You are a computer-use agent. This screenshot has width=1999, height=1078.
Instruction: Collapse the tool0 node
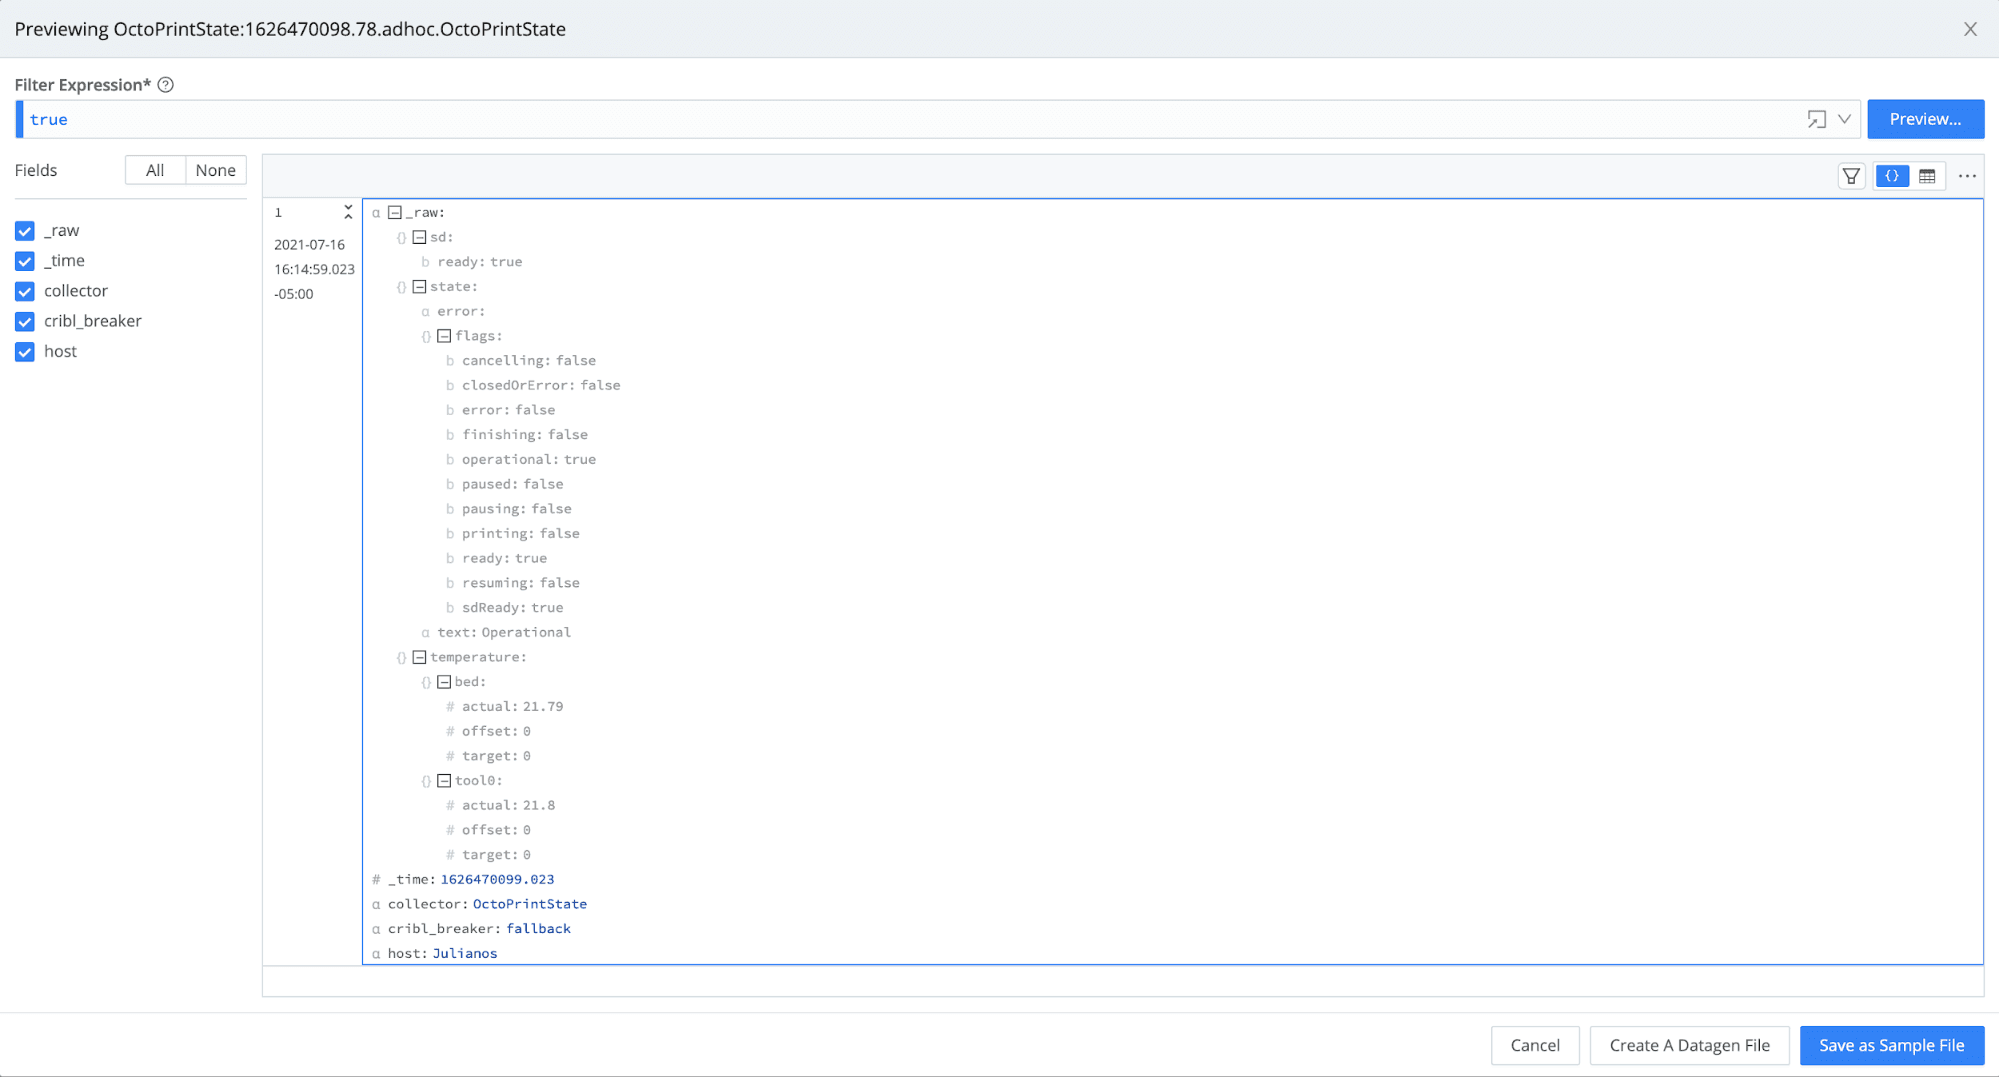444,781
